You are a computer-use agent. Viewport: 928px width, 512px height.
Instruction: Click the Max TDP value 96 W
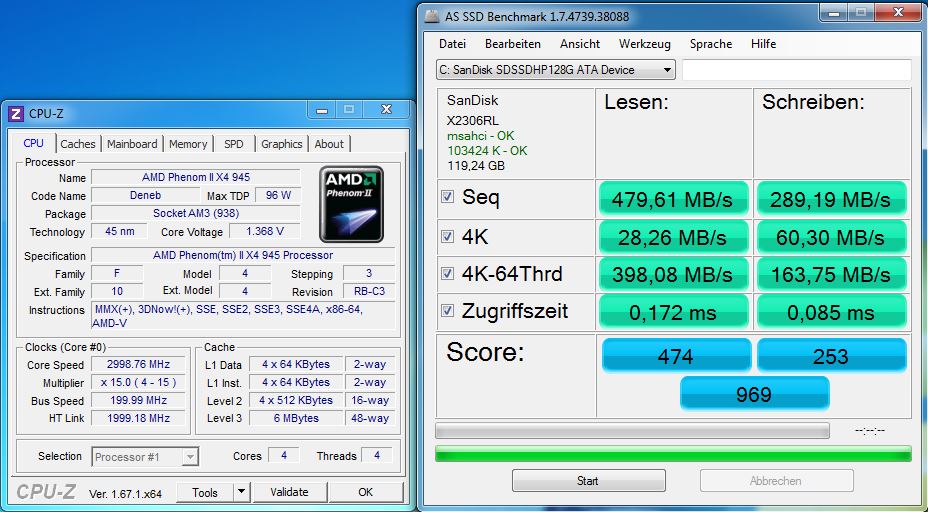tap(278, 195)
